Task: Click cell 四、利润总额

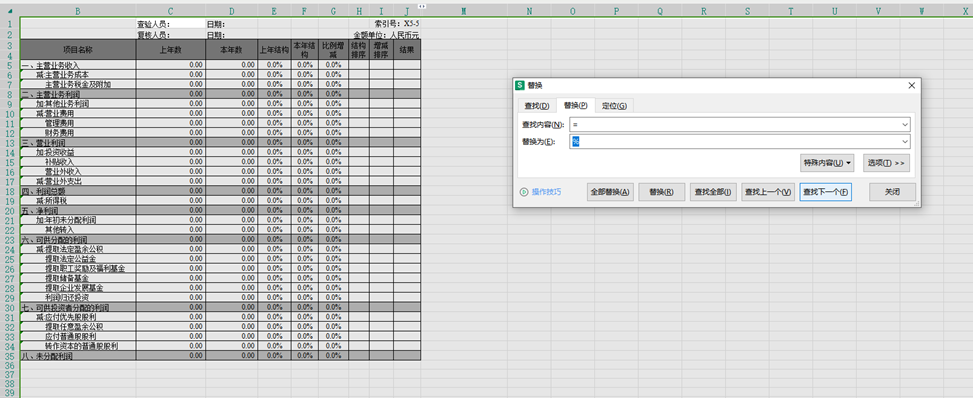Action: tap(78, 191)
